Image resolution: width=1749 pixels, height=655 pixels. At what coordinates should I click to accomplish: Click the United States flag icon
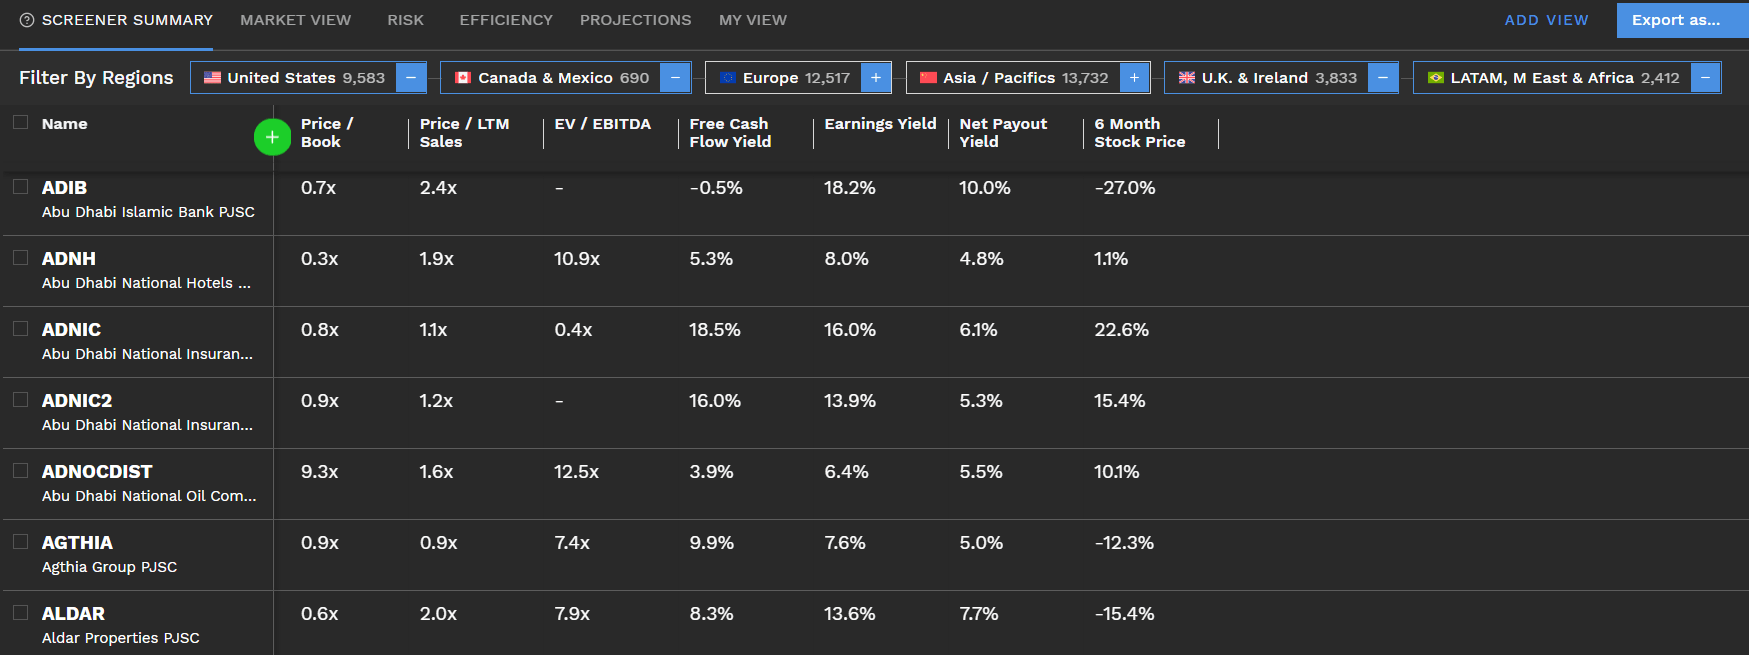click(212, 78)
